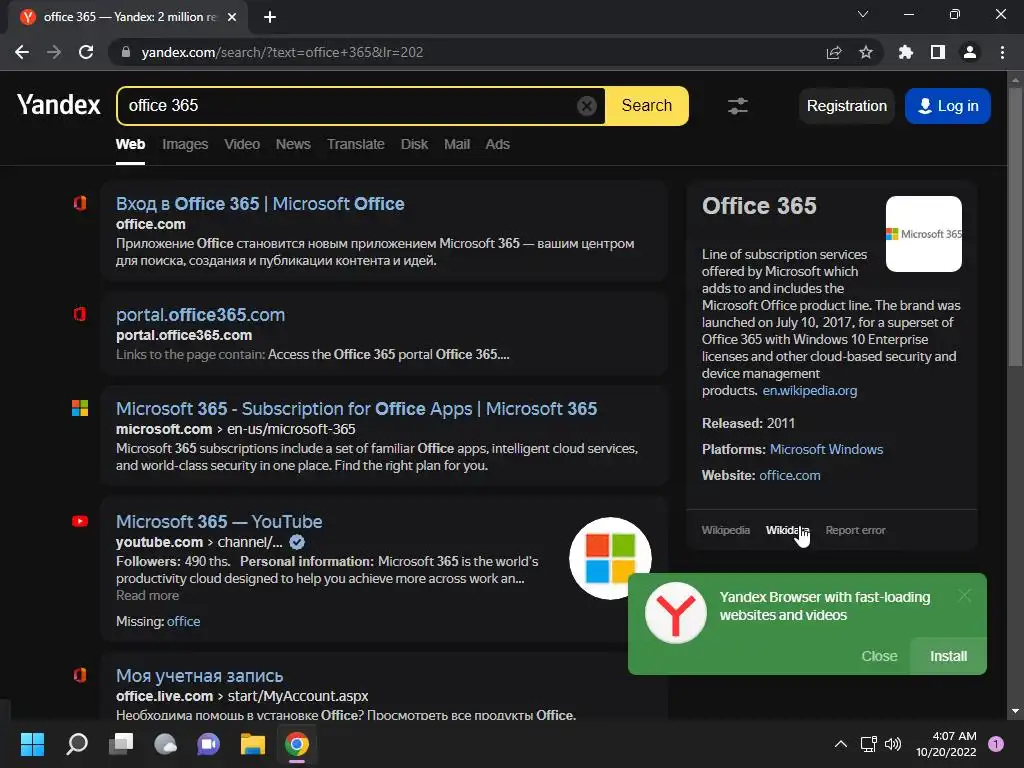Open the Microsoft 365 — YouTube result
Viewport: 1024px width, 768px height.
pos(219,522)
